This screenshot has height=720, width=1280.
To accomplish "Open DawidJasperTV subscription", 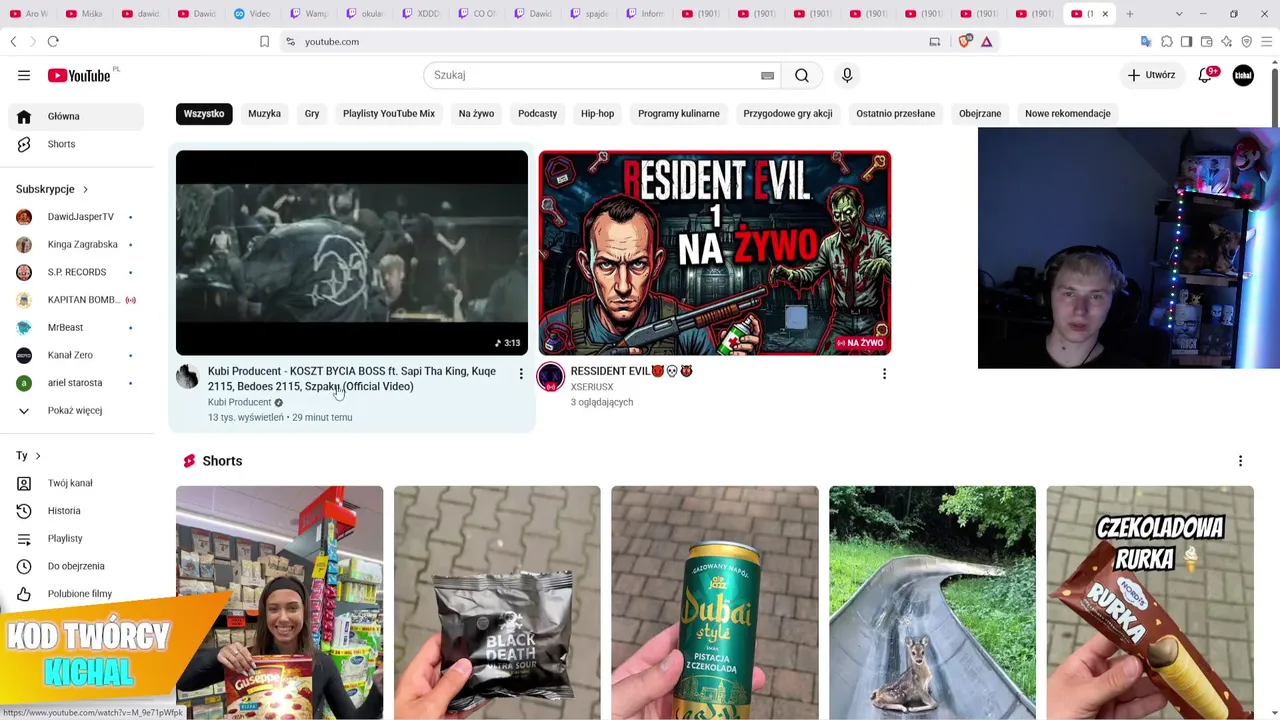I will pos(76,217).
